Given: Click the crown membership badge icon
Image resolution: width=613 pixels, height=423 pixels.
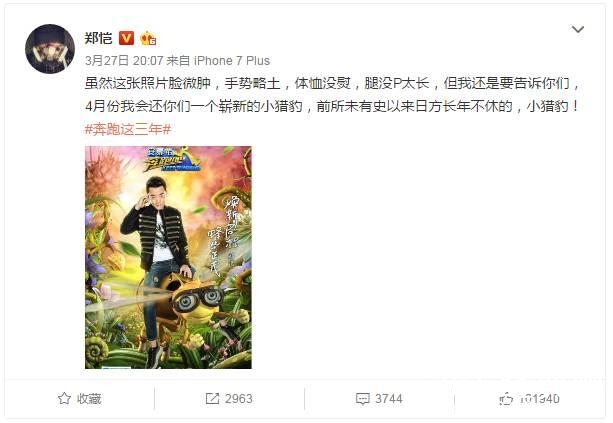Looking at the screenshot, I should [x=149, y=38].
